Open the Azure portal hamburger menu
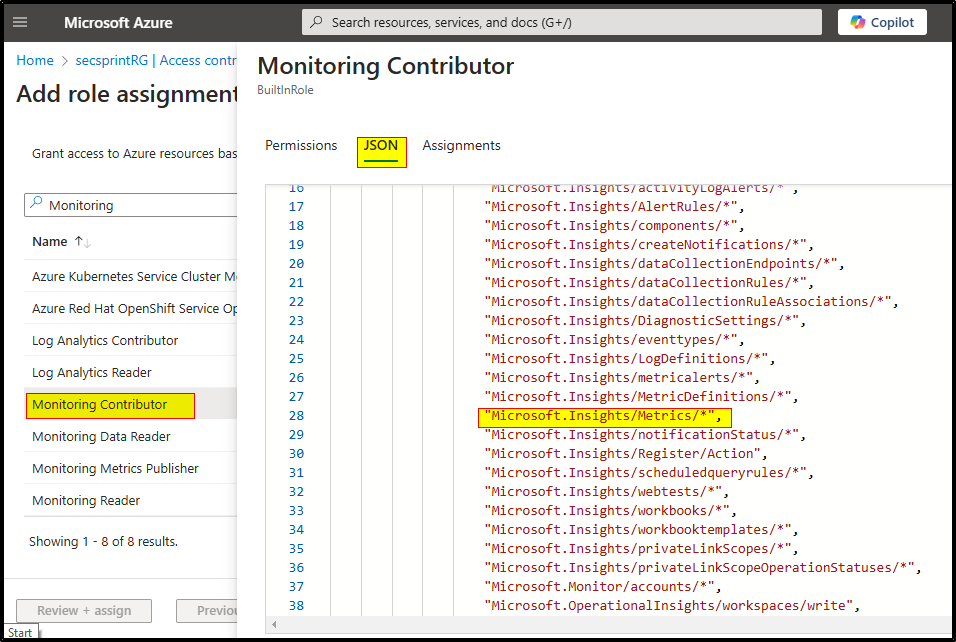Image resolution: width=956 pixels, height=642 pixels. 22,22
